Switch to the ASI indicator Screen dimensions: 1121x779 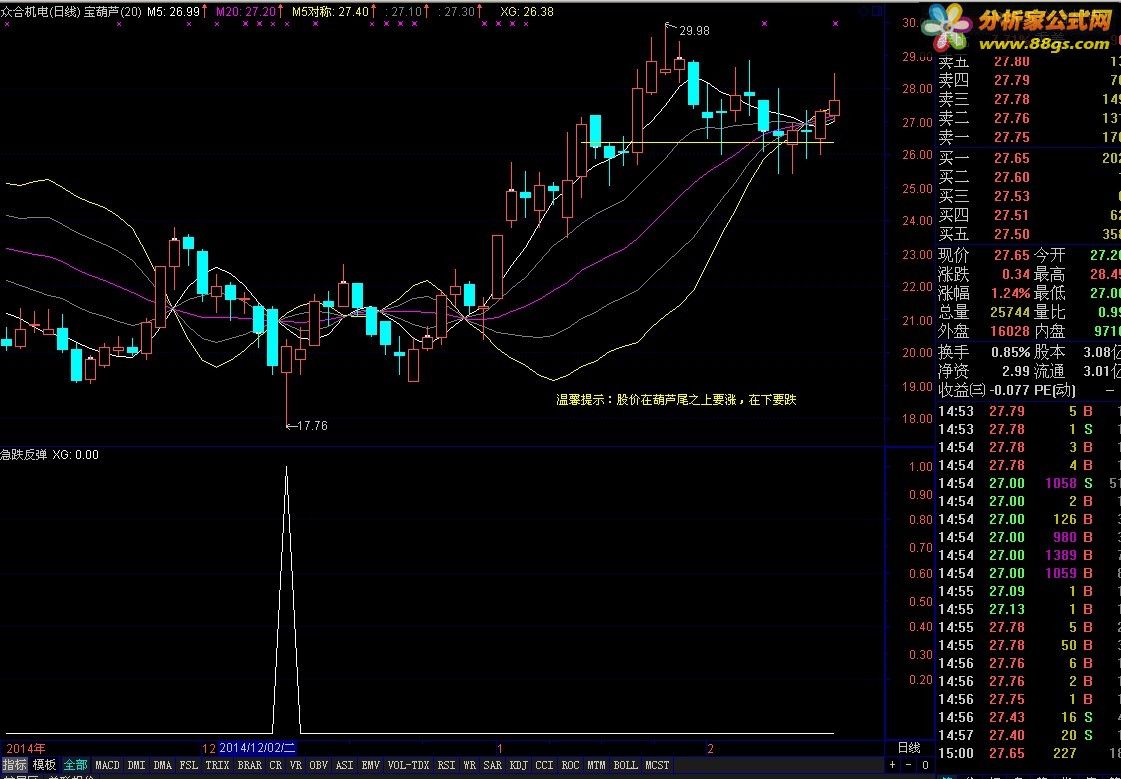coord(345,765)
